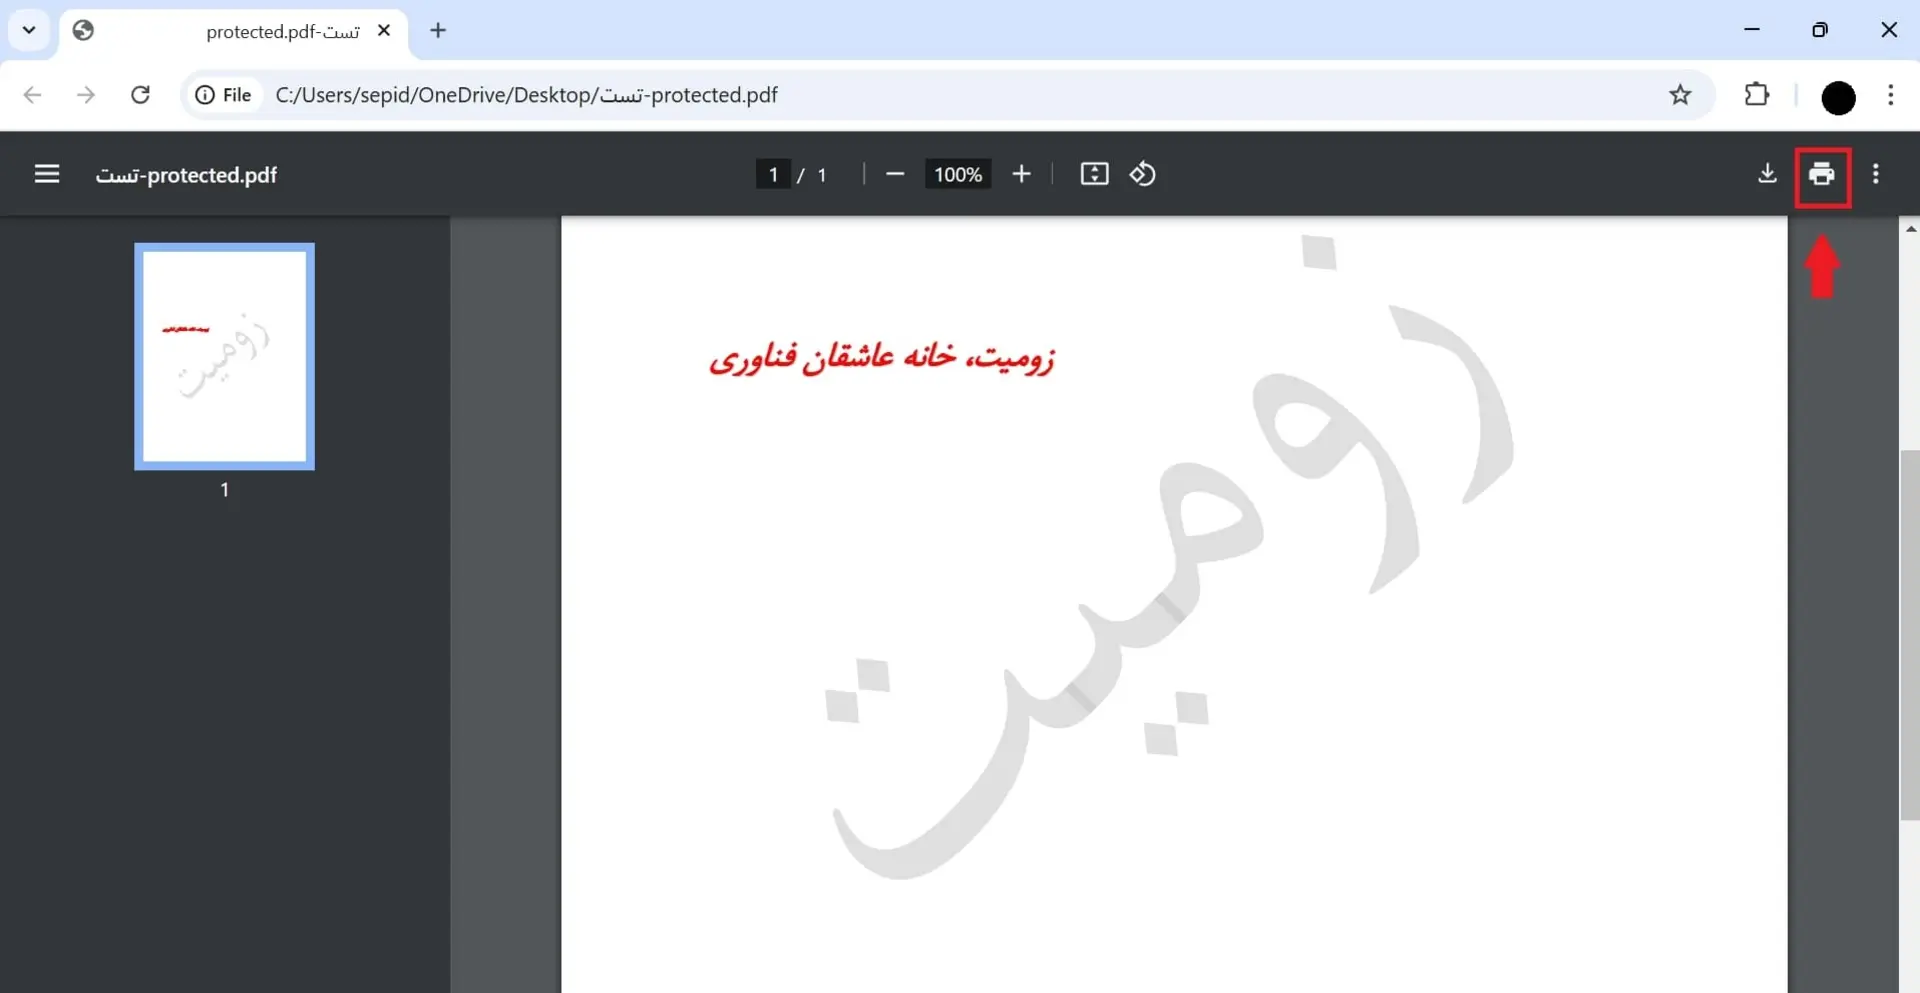
Task: Click the download PDF icon
Action: coord(1767,174)
